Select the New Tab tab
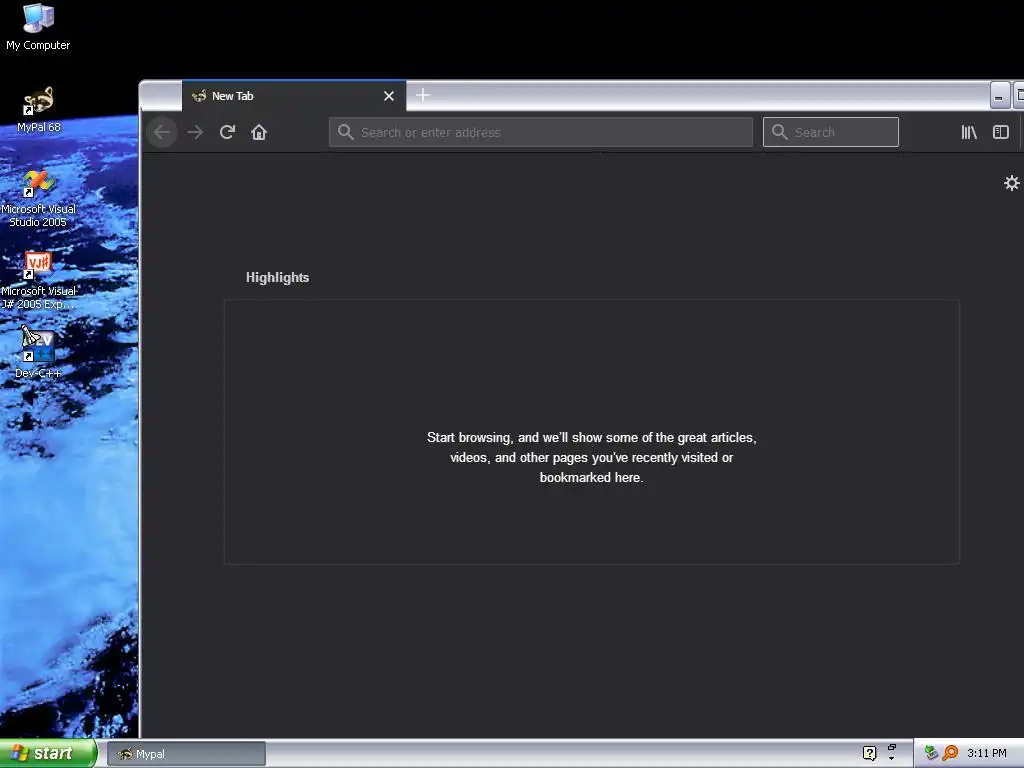This screenshot has width=1024, height=768. (x=294, y=96)
